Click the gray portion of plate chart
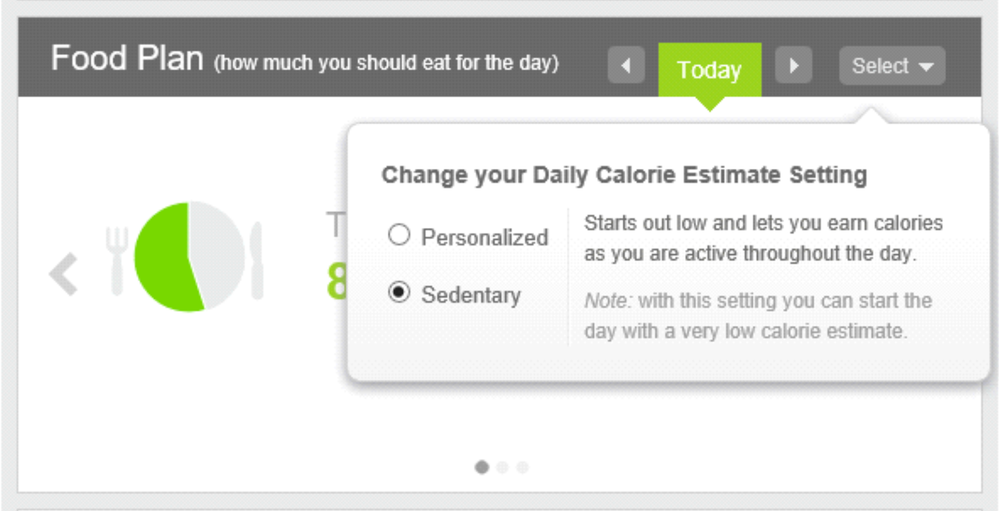This screenshot has height=511, width=999. click(x=218, y=254)
